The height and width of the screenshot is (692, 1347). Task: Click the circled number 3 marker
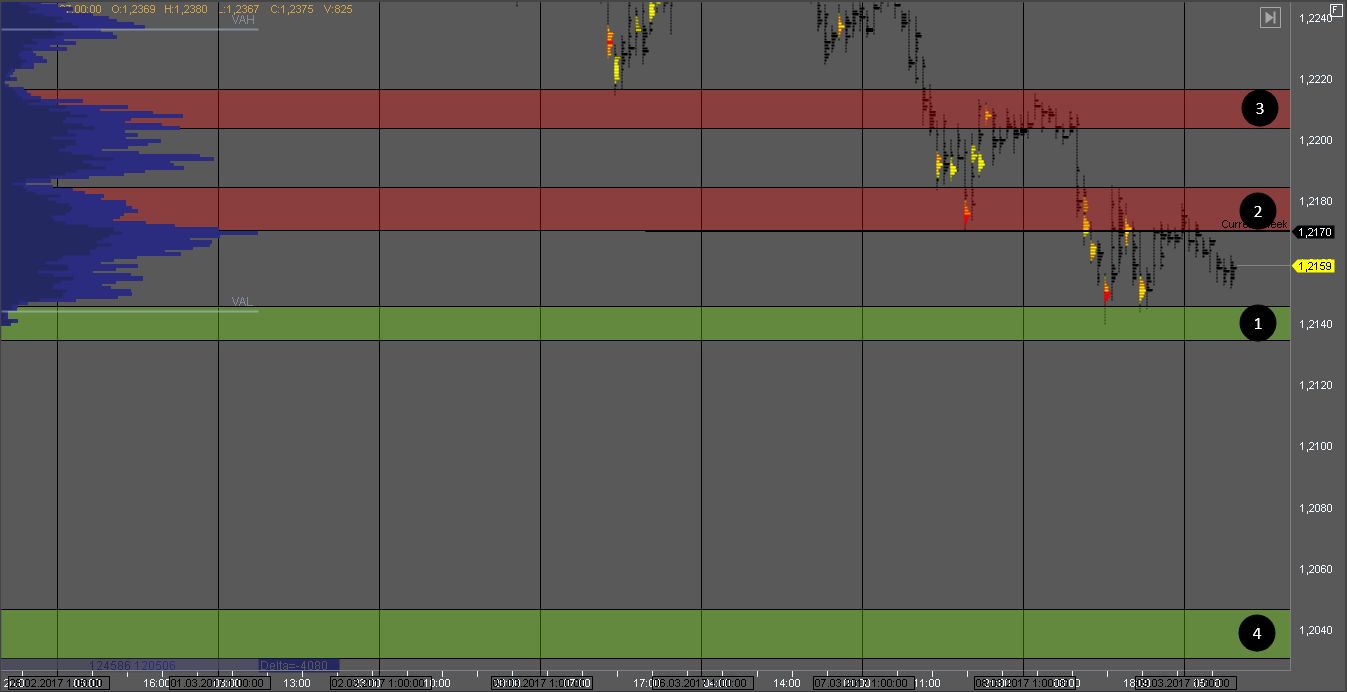[x=1258, y=109]
